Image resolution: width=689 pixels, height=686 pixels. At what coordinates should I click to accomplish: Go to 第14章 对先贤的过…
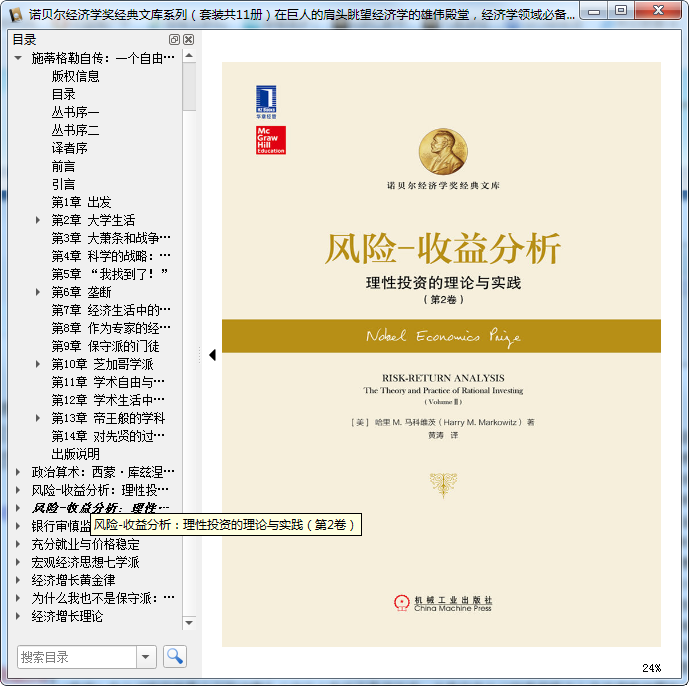tap(108, 436)
